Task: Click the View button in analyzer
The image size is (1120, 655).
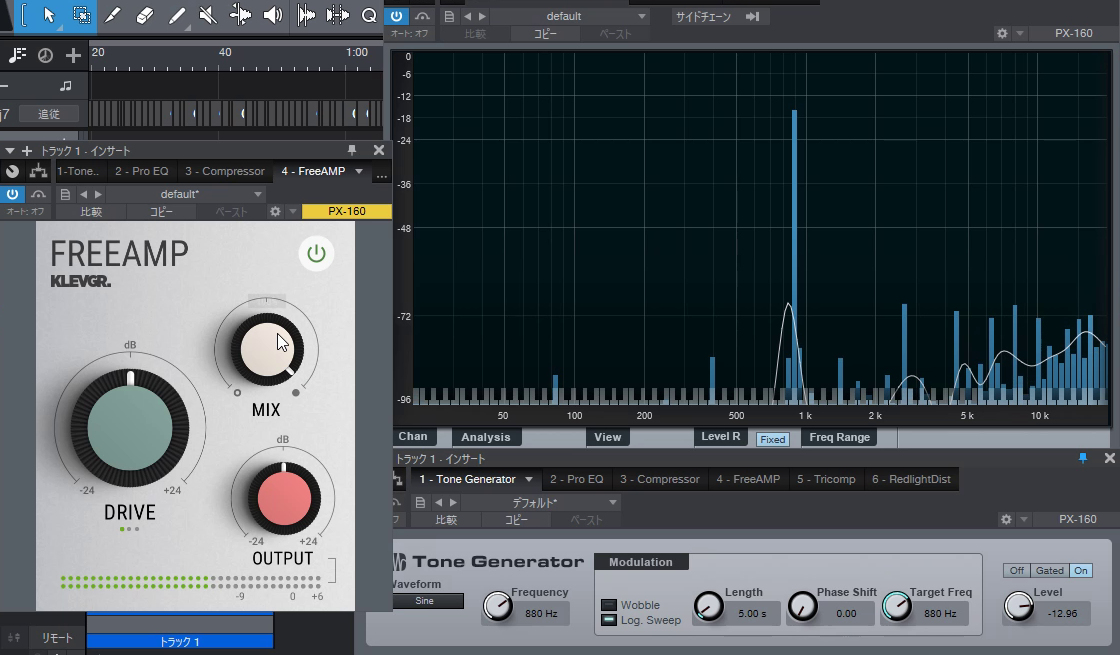Action: 607,437
